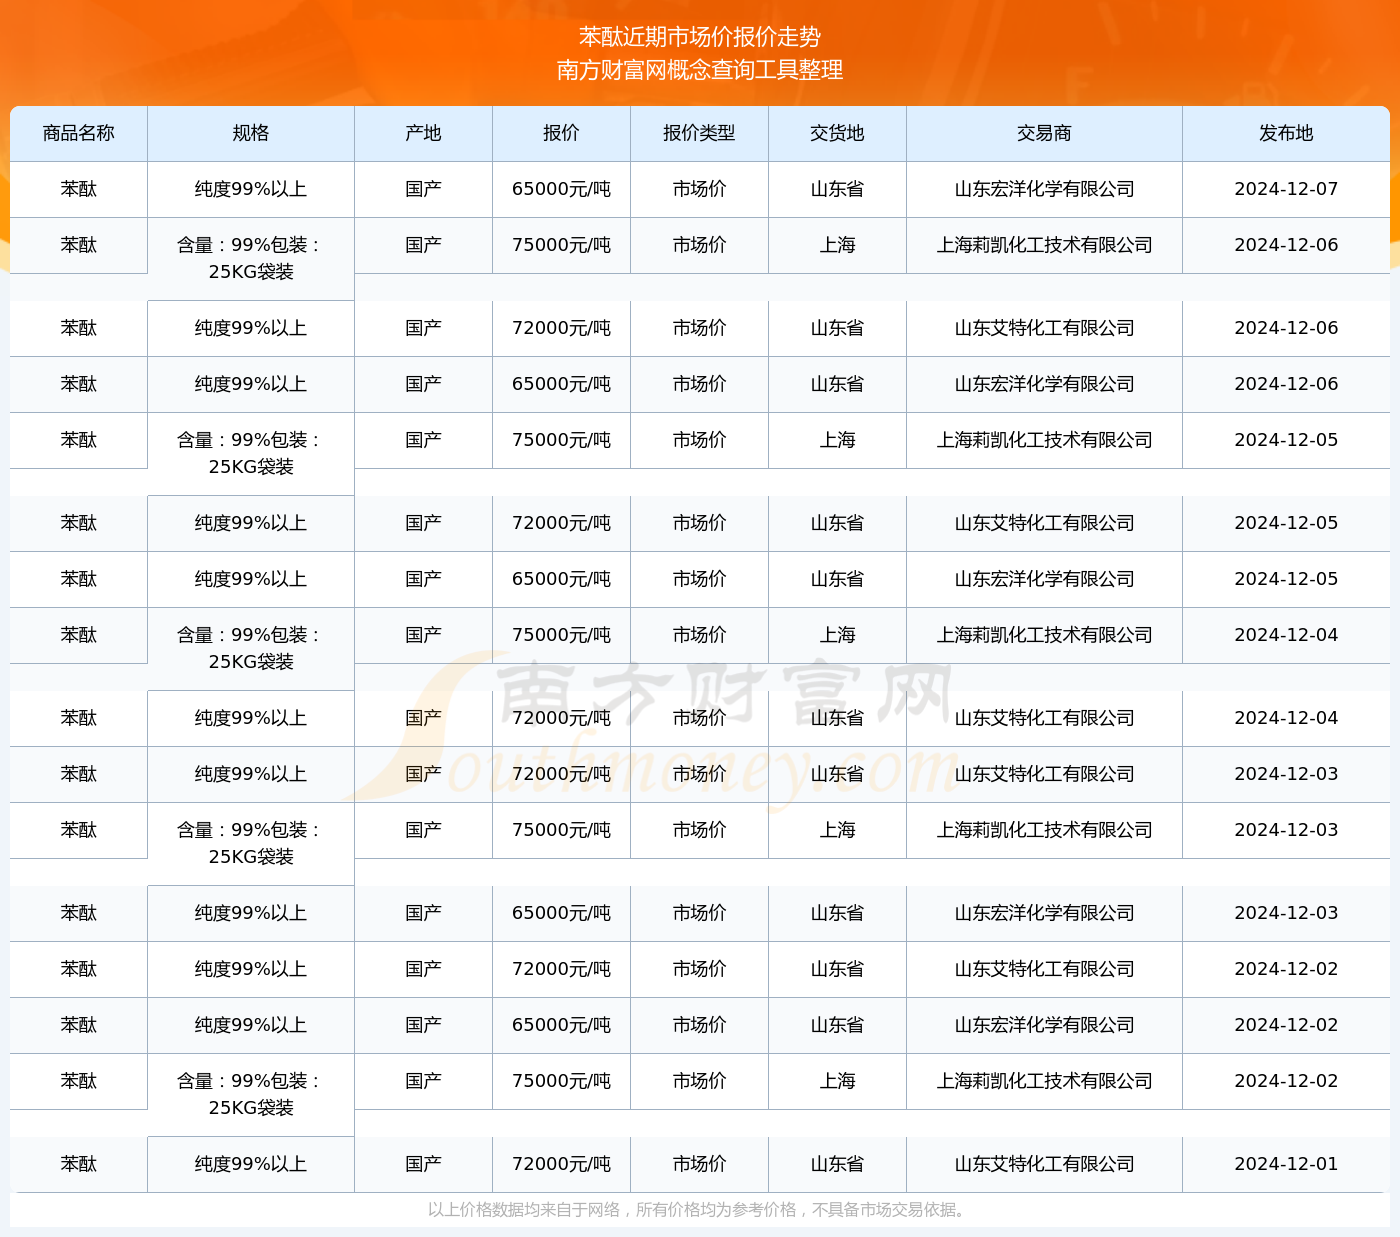Click 72000元/吨 in the 2024-12-06 row

pos(561,328)
